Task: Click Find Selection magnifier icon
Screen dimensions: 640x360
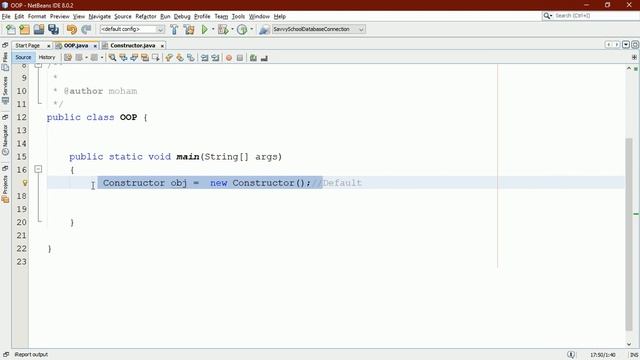Action: coord(112,58)
